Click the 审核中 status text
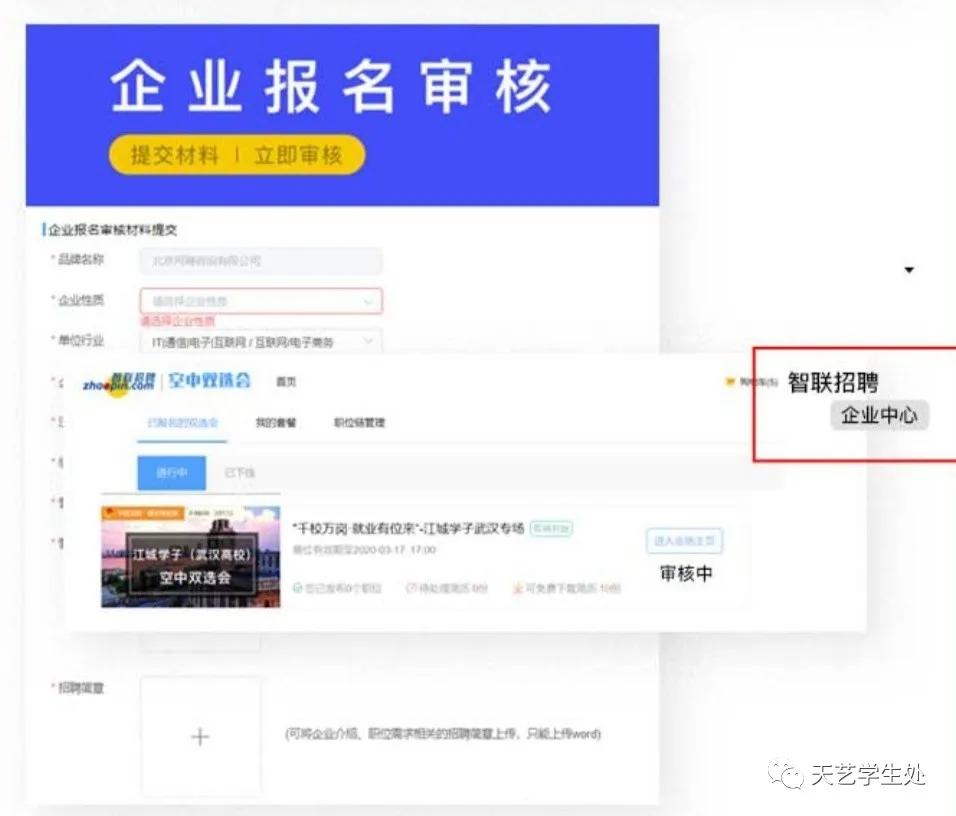956x816 pixels. (686, 574)
